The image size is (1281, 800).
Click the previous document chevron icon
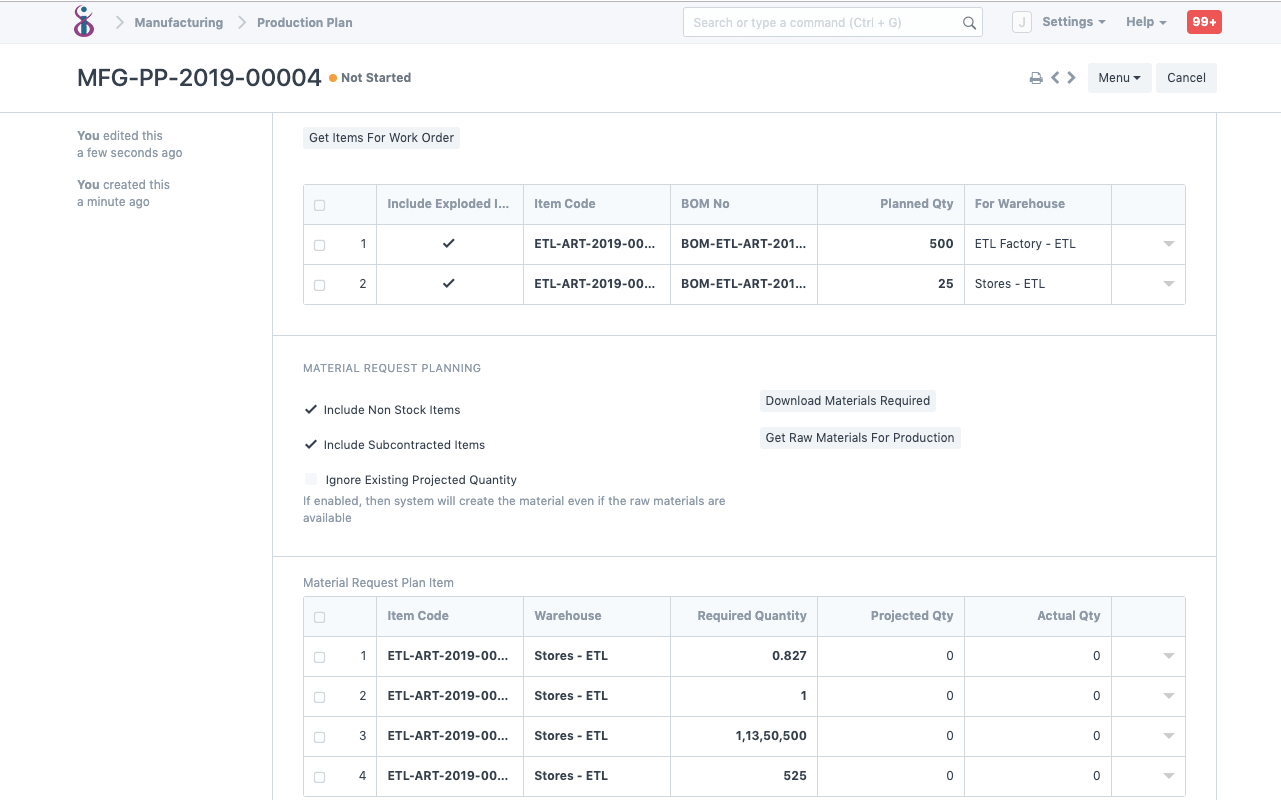(x=1054, y=77)
